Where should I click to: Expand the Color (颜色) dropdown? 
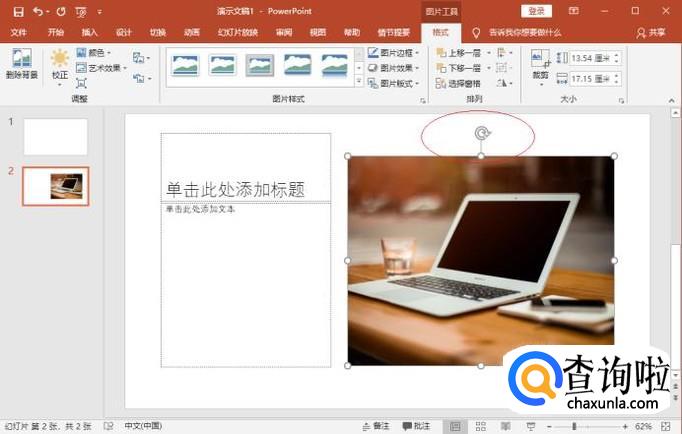click(98, 53)
